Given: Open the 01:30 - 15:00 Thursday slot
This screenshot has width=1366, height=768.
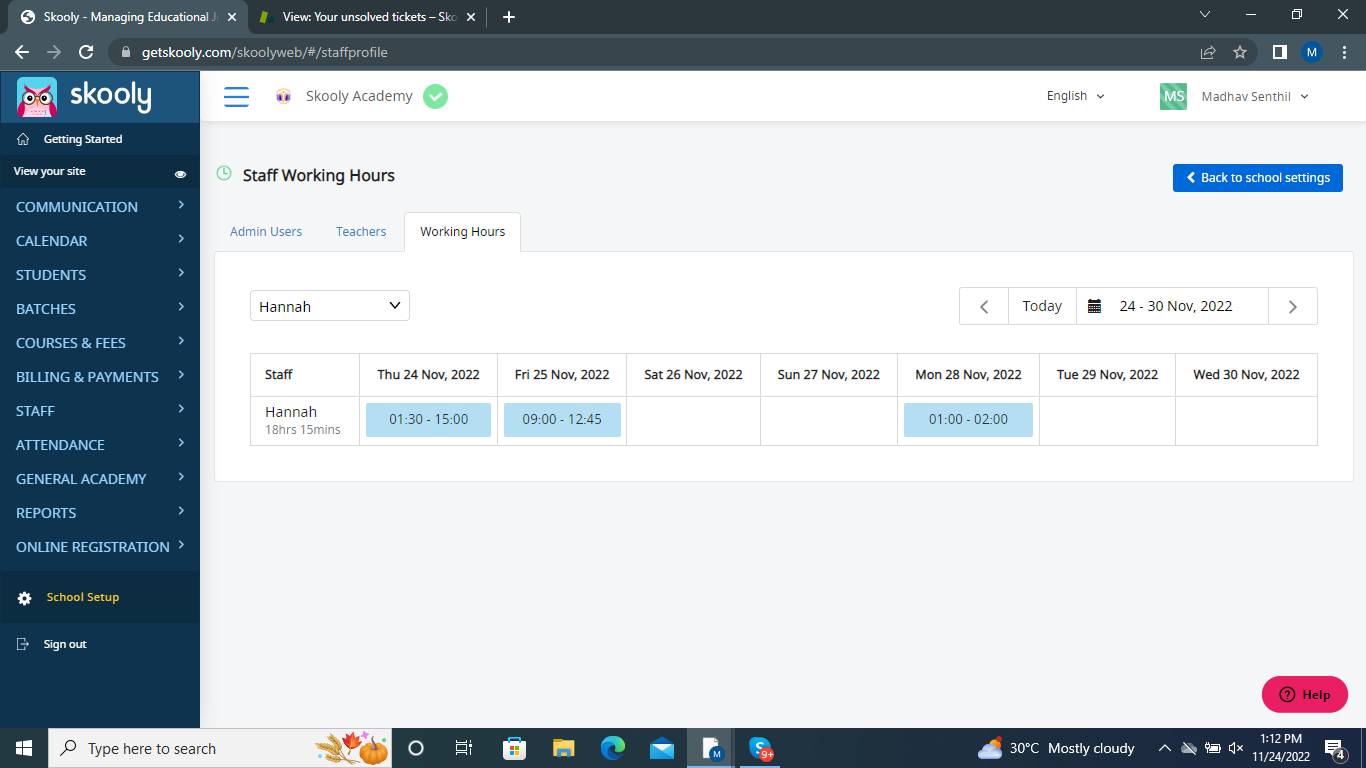Looking at the screenshot, I should tap(428, 420).
